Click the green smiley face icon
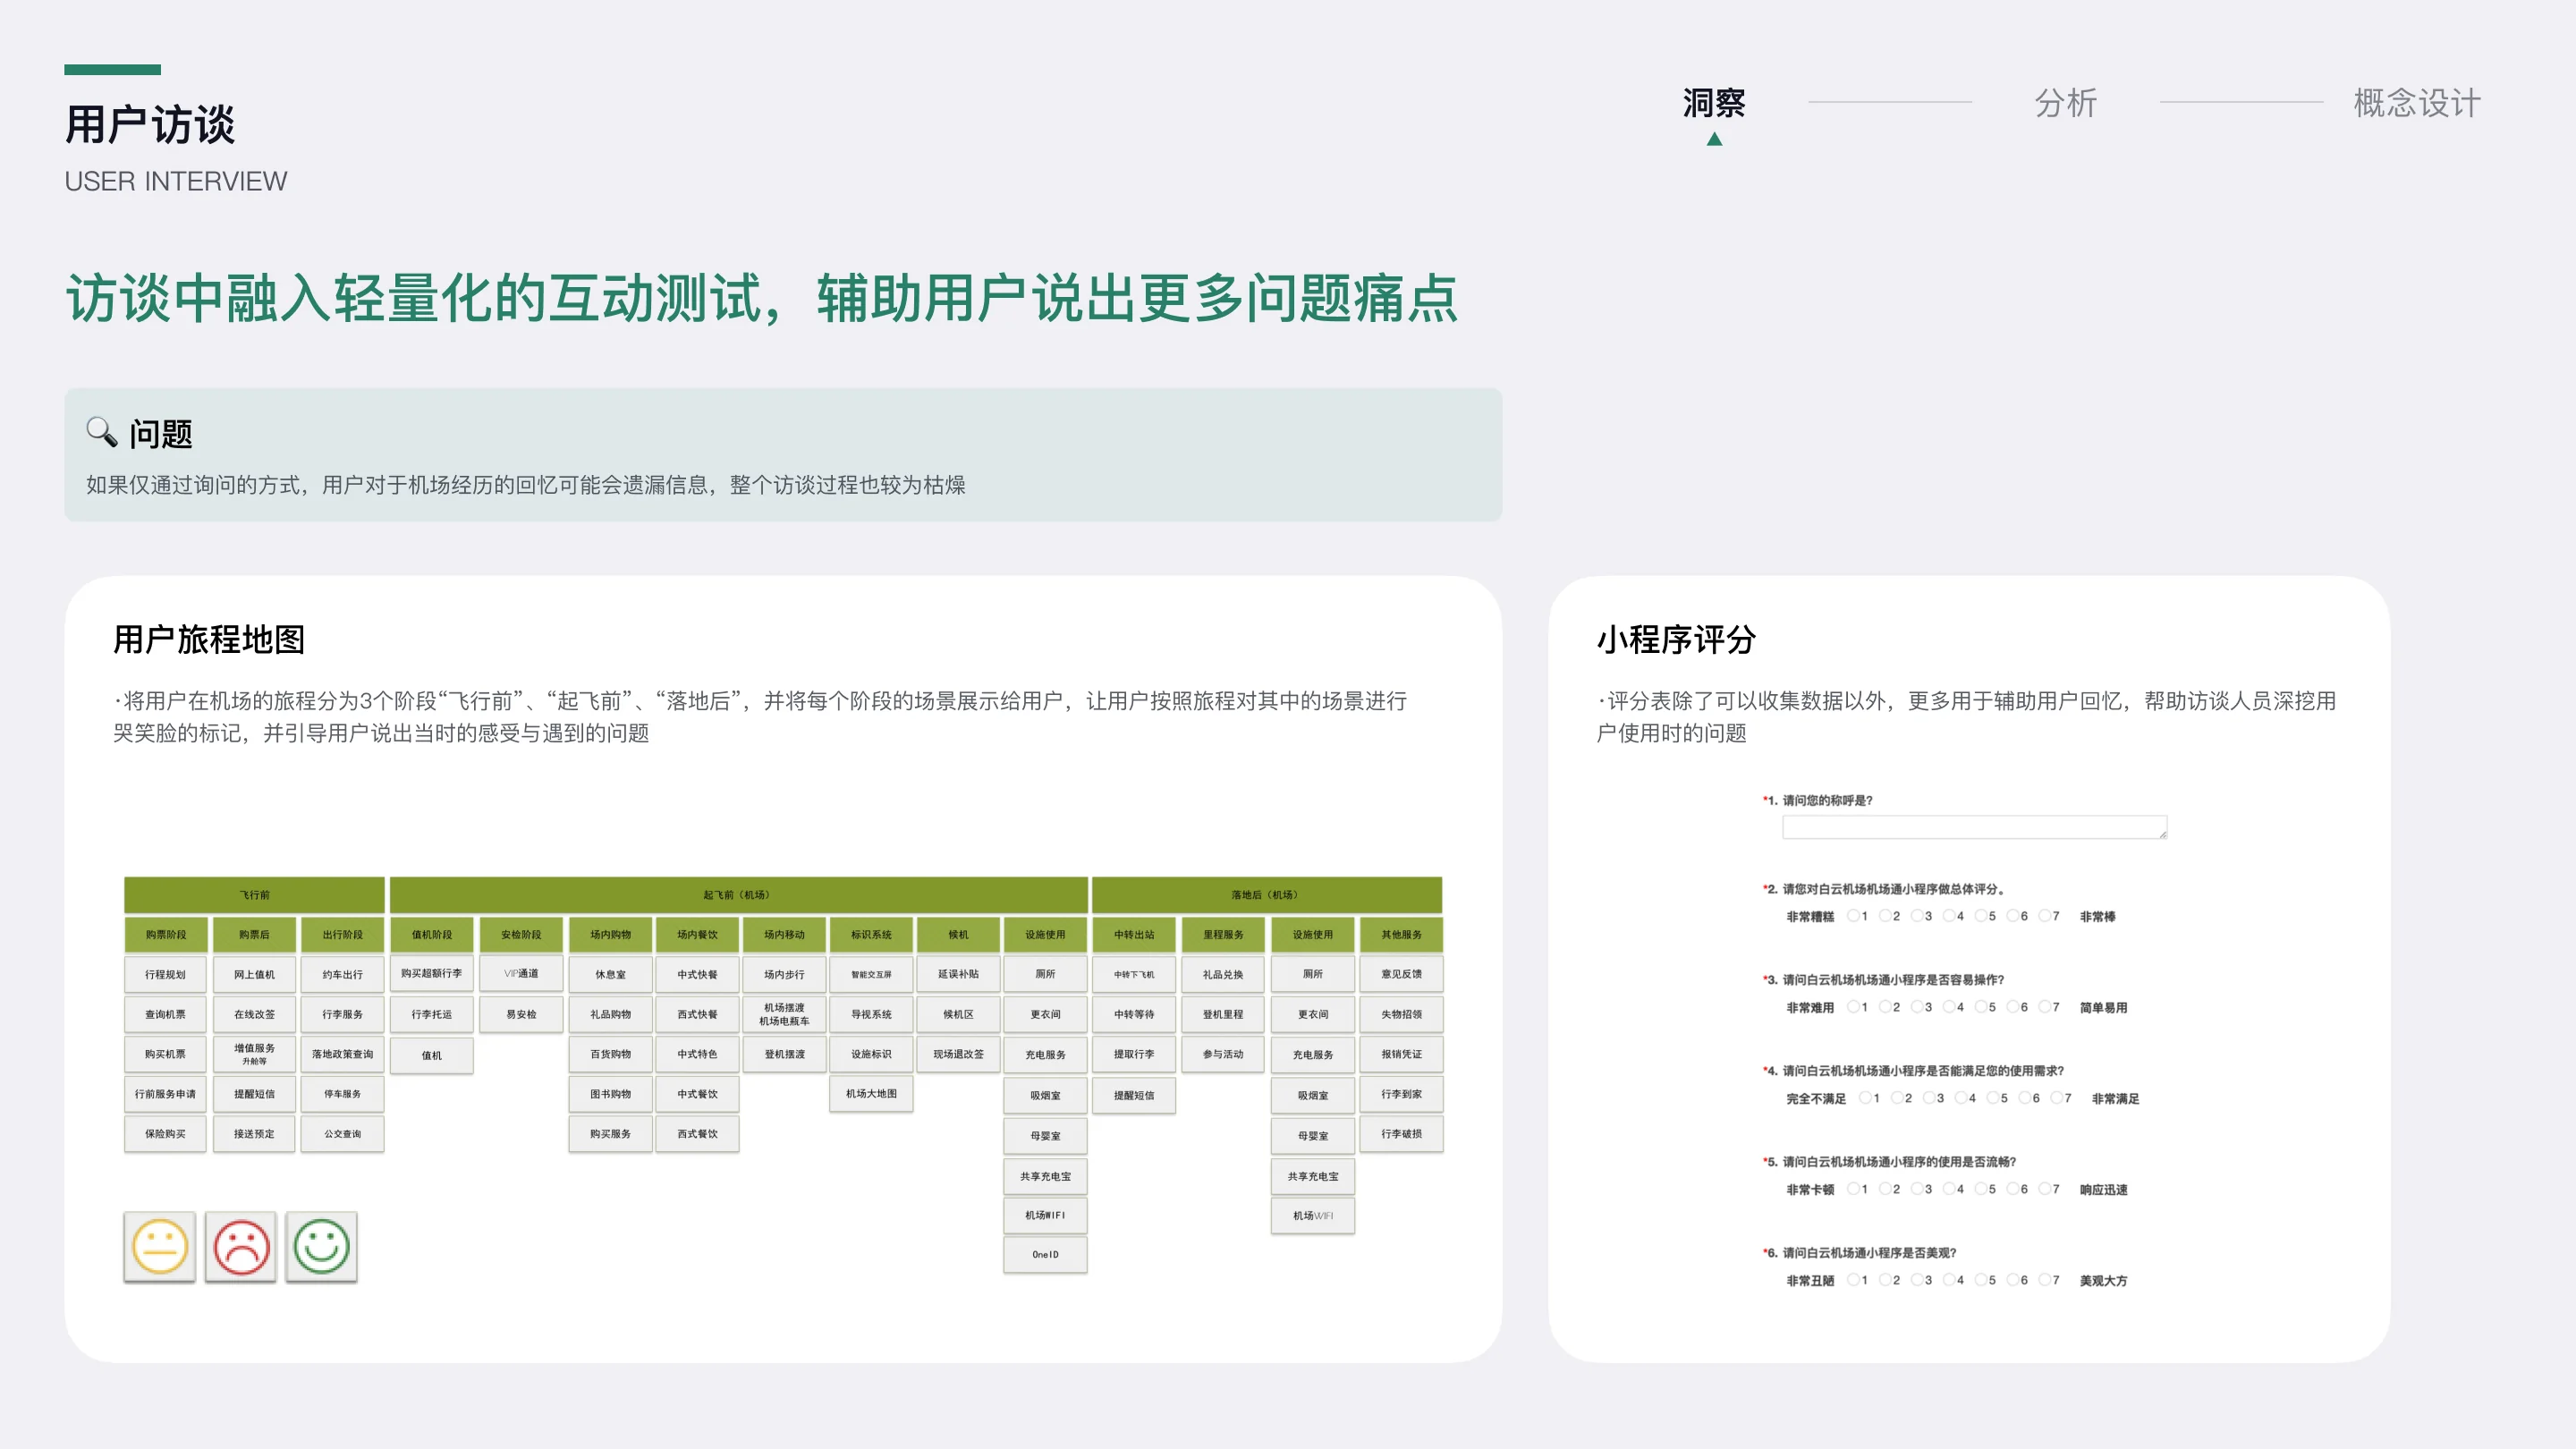 321,1246
